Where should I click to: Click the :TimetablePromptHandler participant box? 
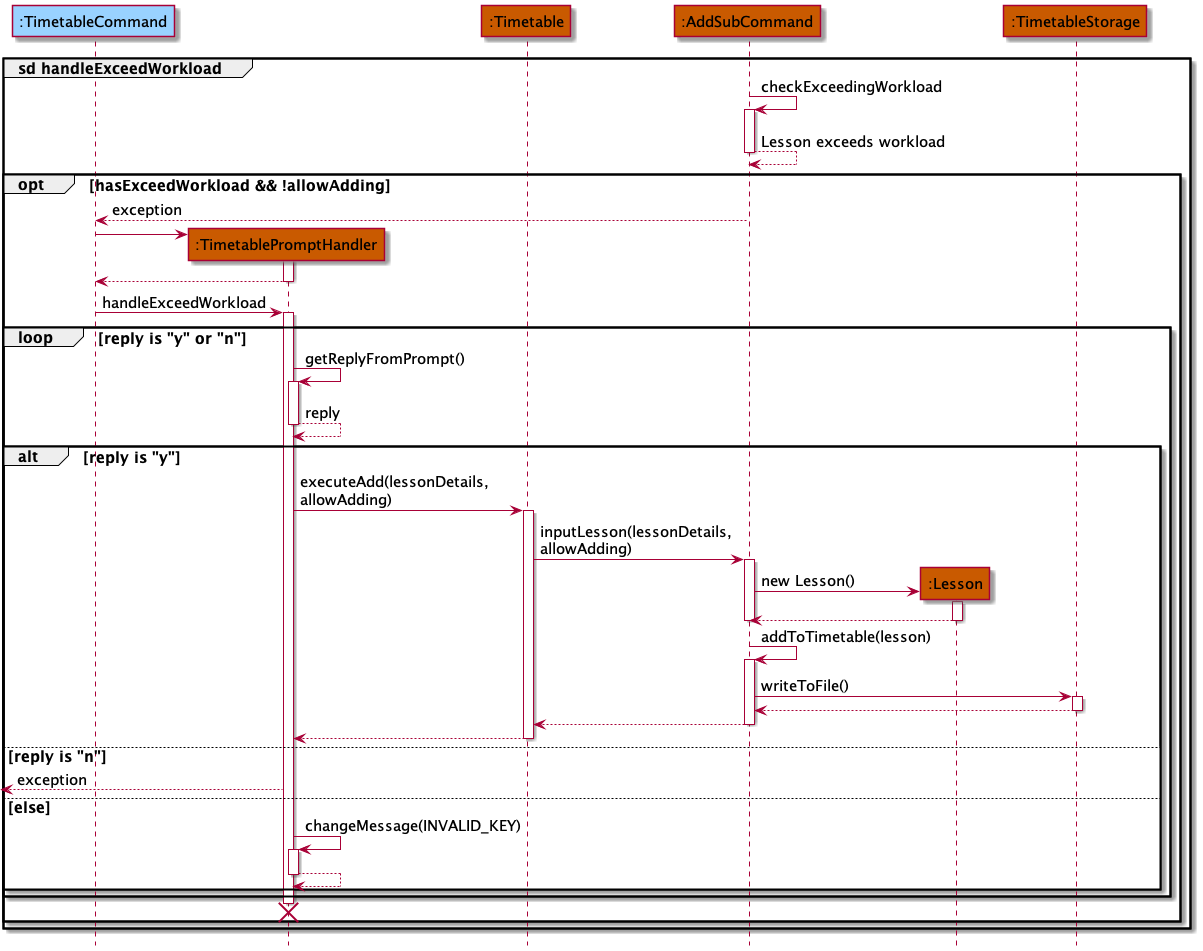click(285, 244)
